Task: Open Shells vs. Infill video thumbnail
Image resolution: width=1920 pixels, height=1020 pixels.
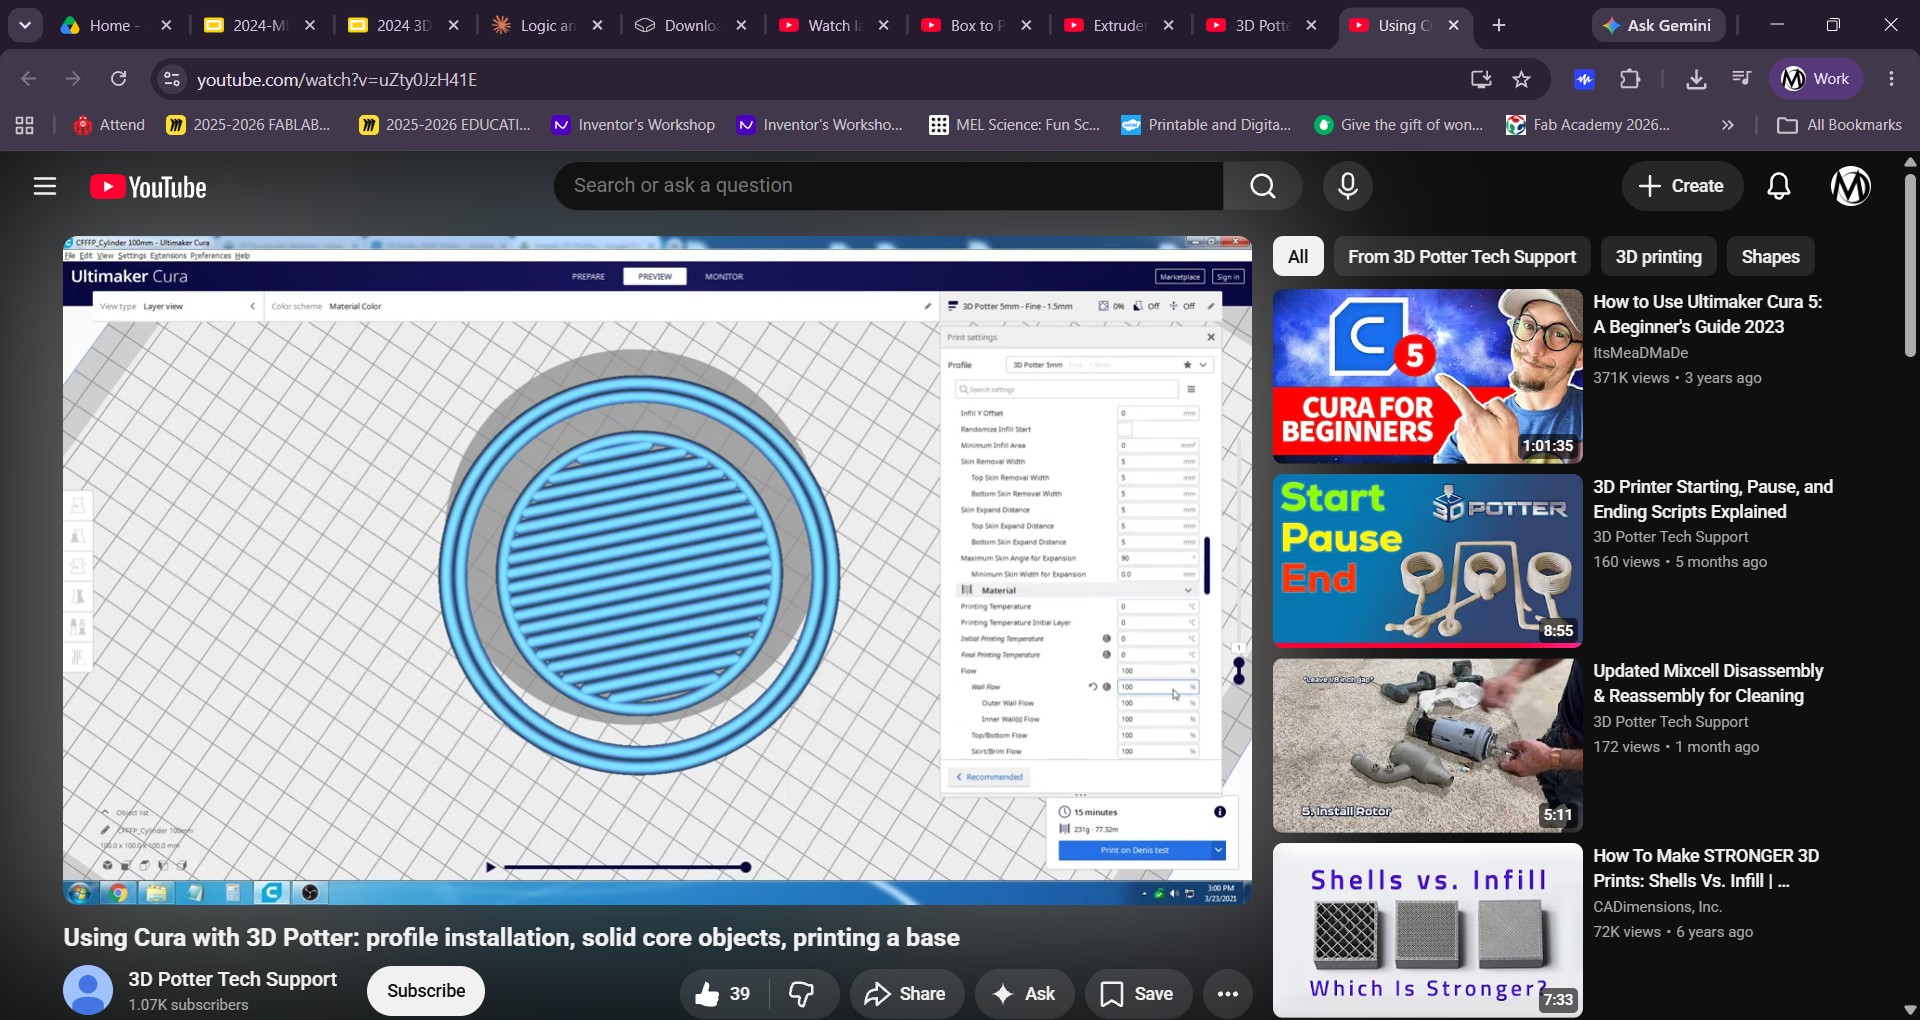Action: [1427, 930]
